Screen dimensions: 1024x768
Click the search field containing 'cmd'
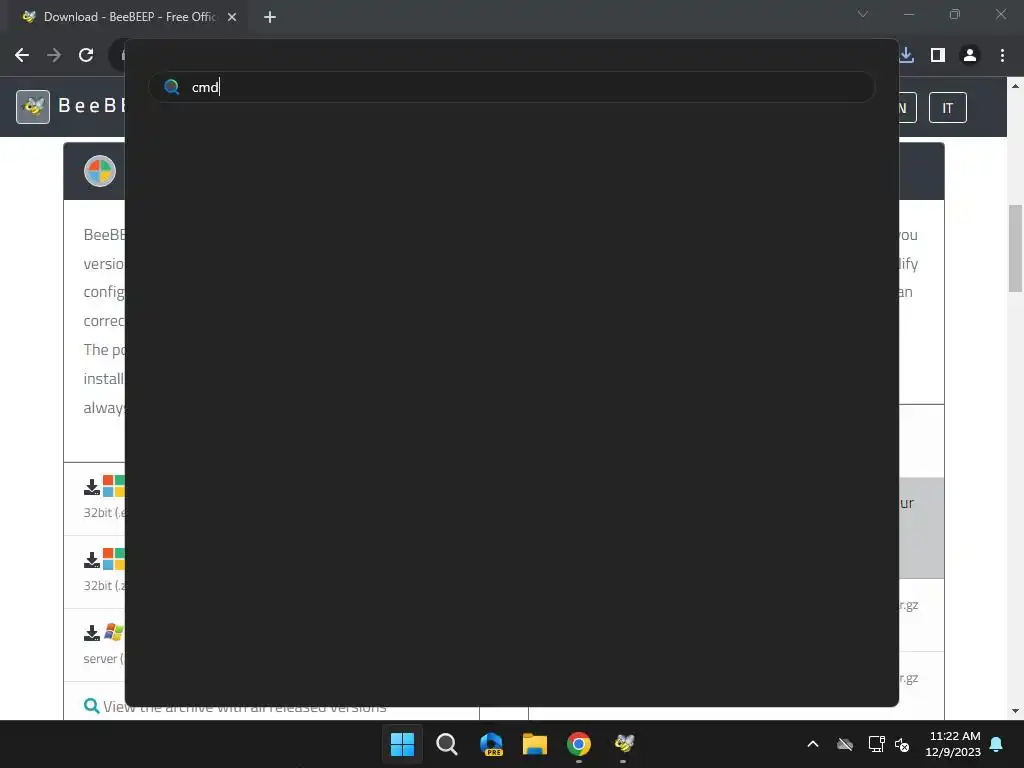pos(511,87)
